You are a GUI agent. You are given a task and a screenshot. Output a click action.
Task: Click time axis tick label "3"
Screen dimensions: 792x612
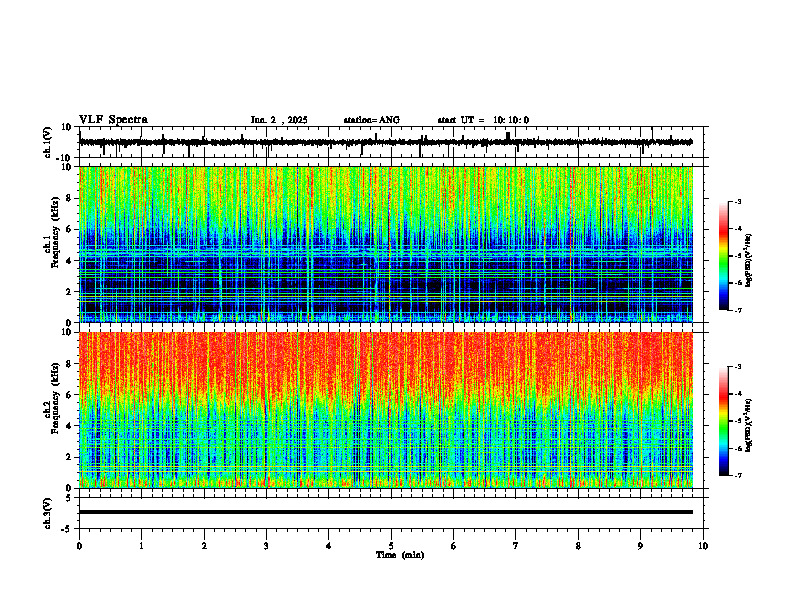coord(266,546)
